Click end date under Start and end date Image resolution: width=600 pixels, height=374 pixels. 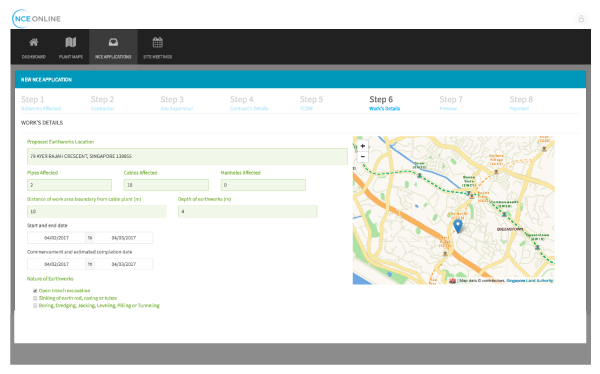tap(124, 238)
